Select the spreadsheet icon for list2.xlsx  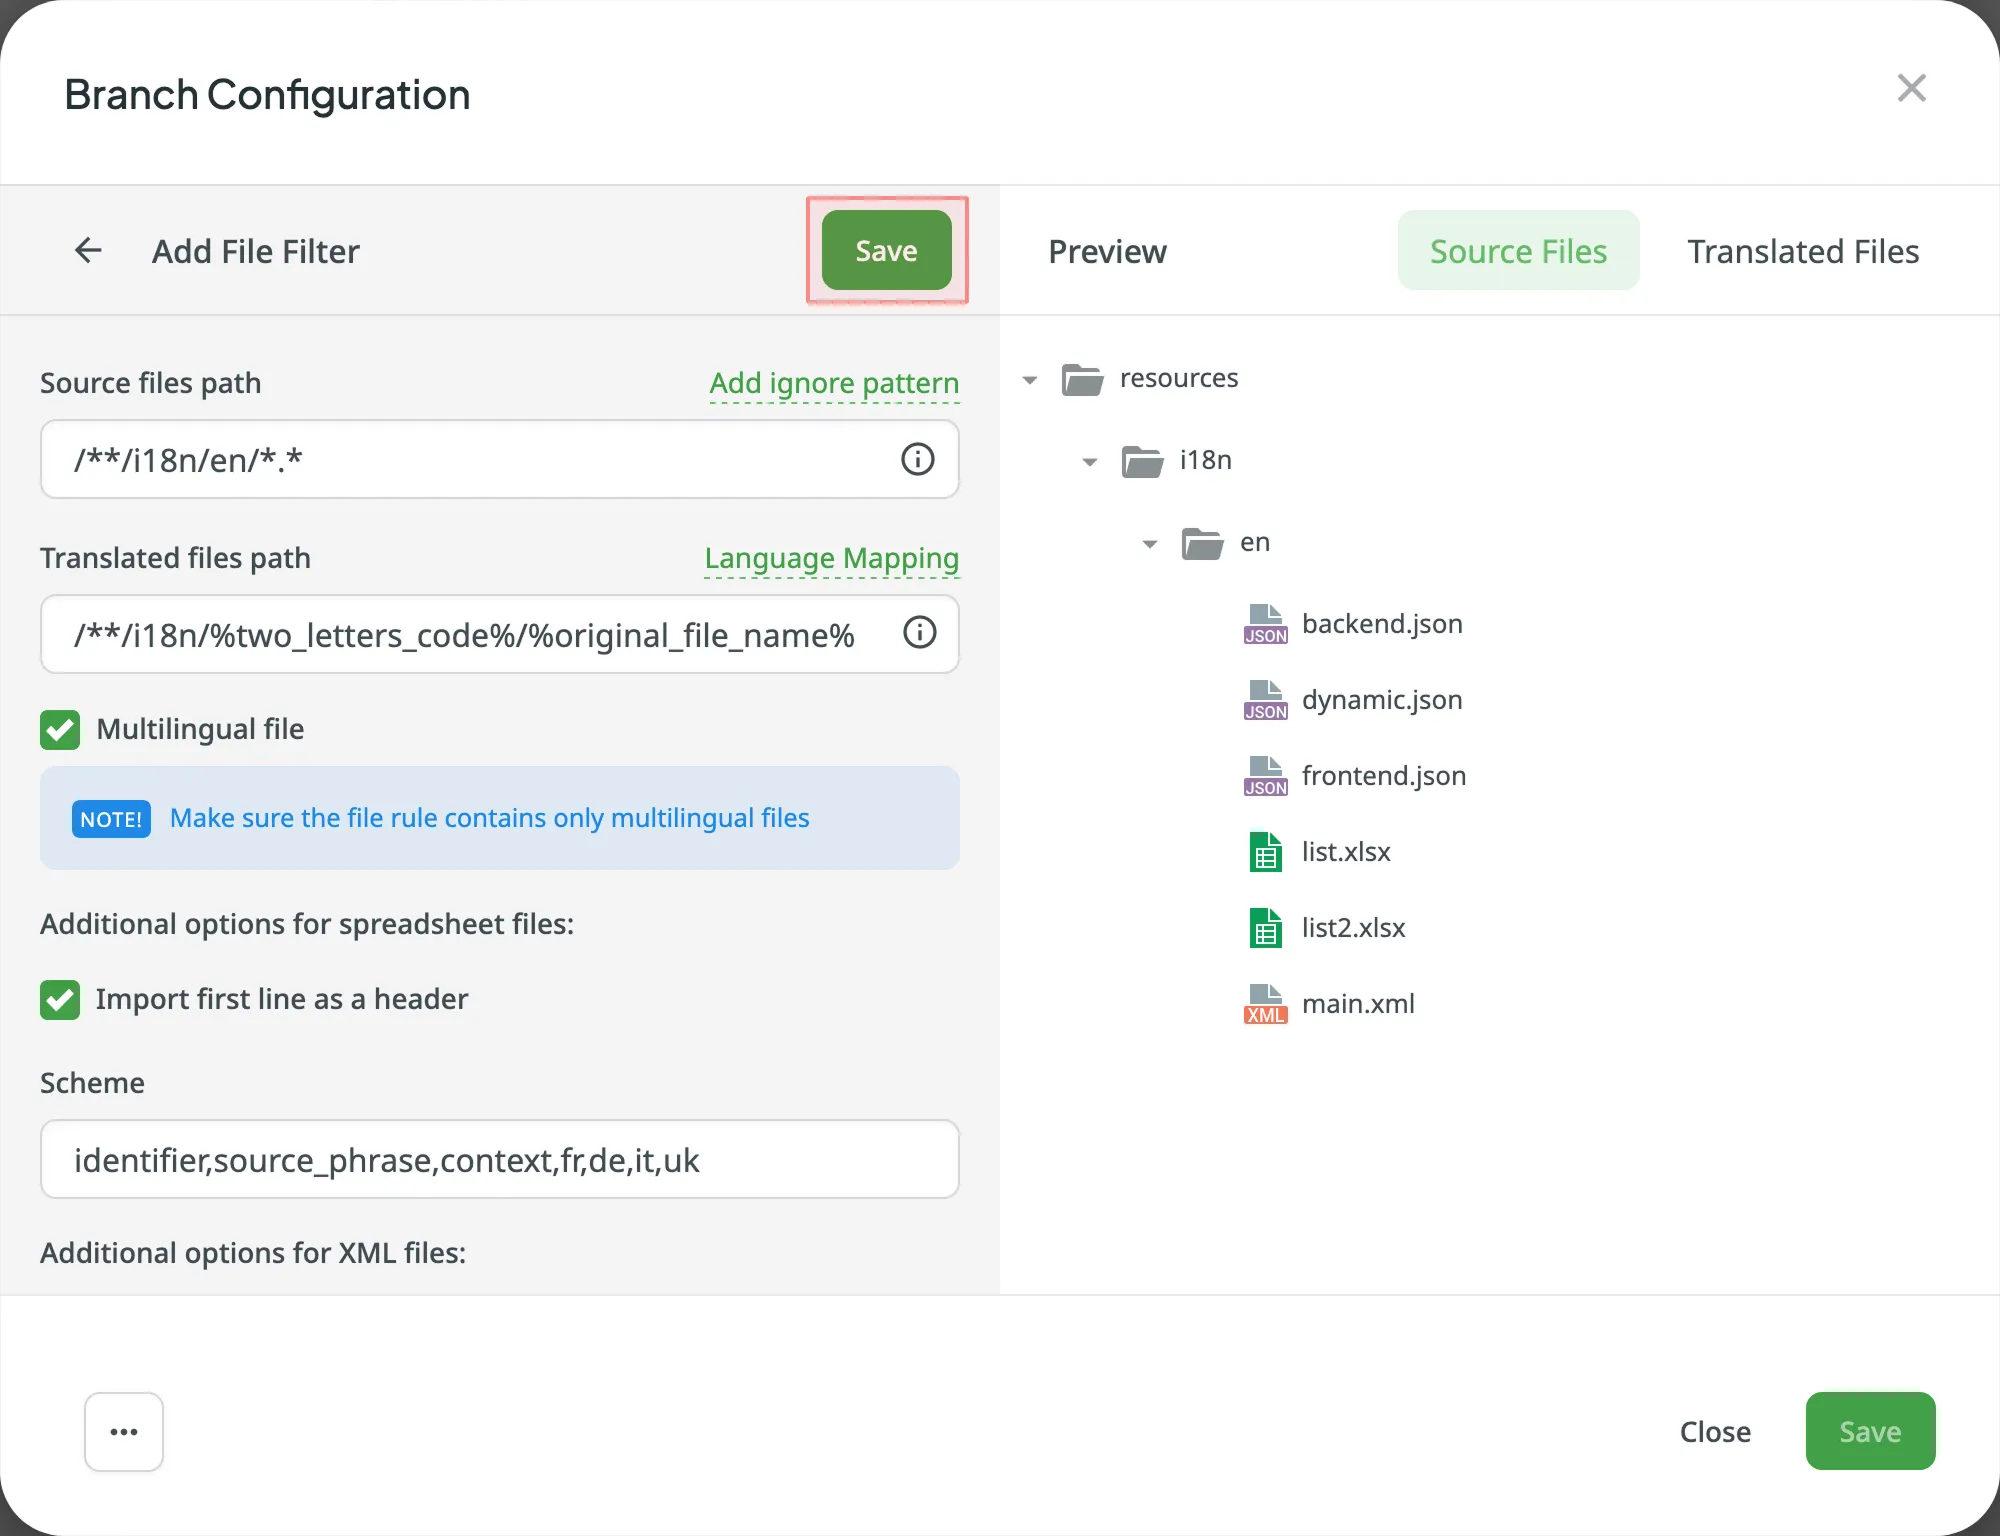click(1264, 927)
